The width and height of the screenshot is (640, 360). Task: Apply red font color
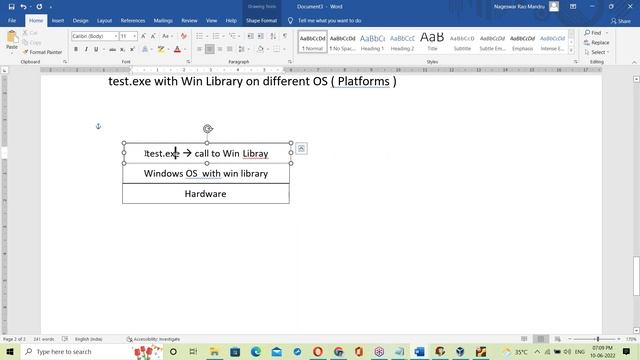[177, 49]
